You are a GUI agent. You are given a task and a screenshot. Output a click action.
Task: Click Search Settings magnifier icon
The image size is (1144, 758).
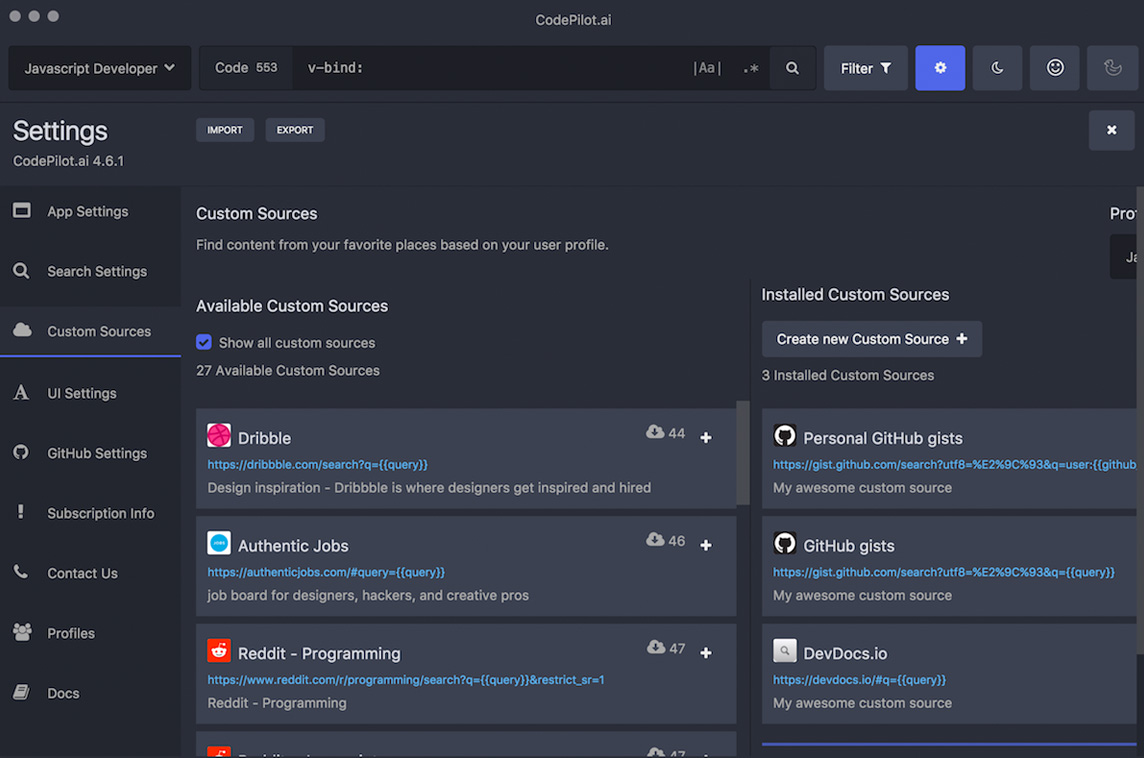click(21, 271)
